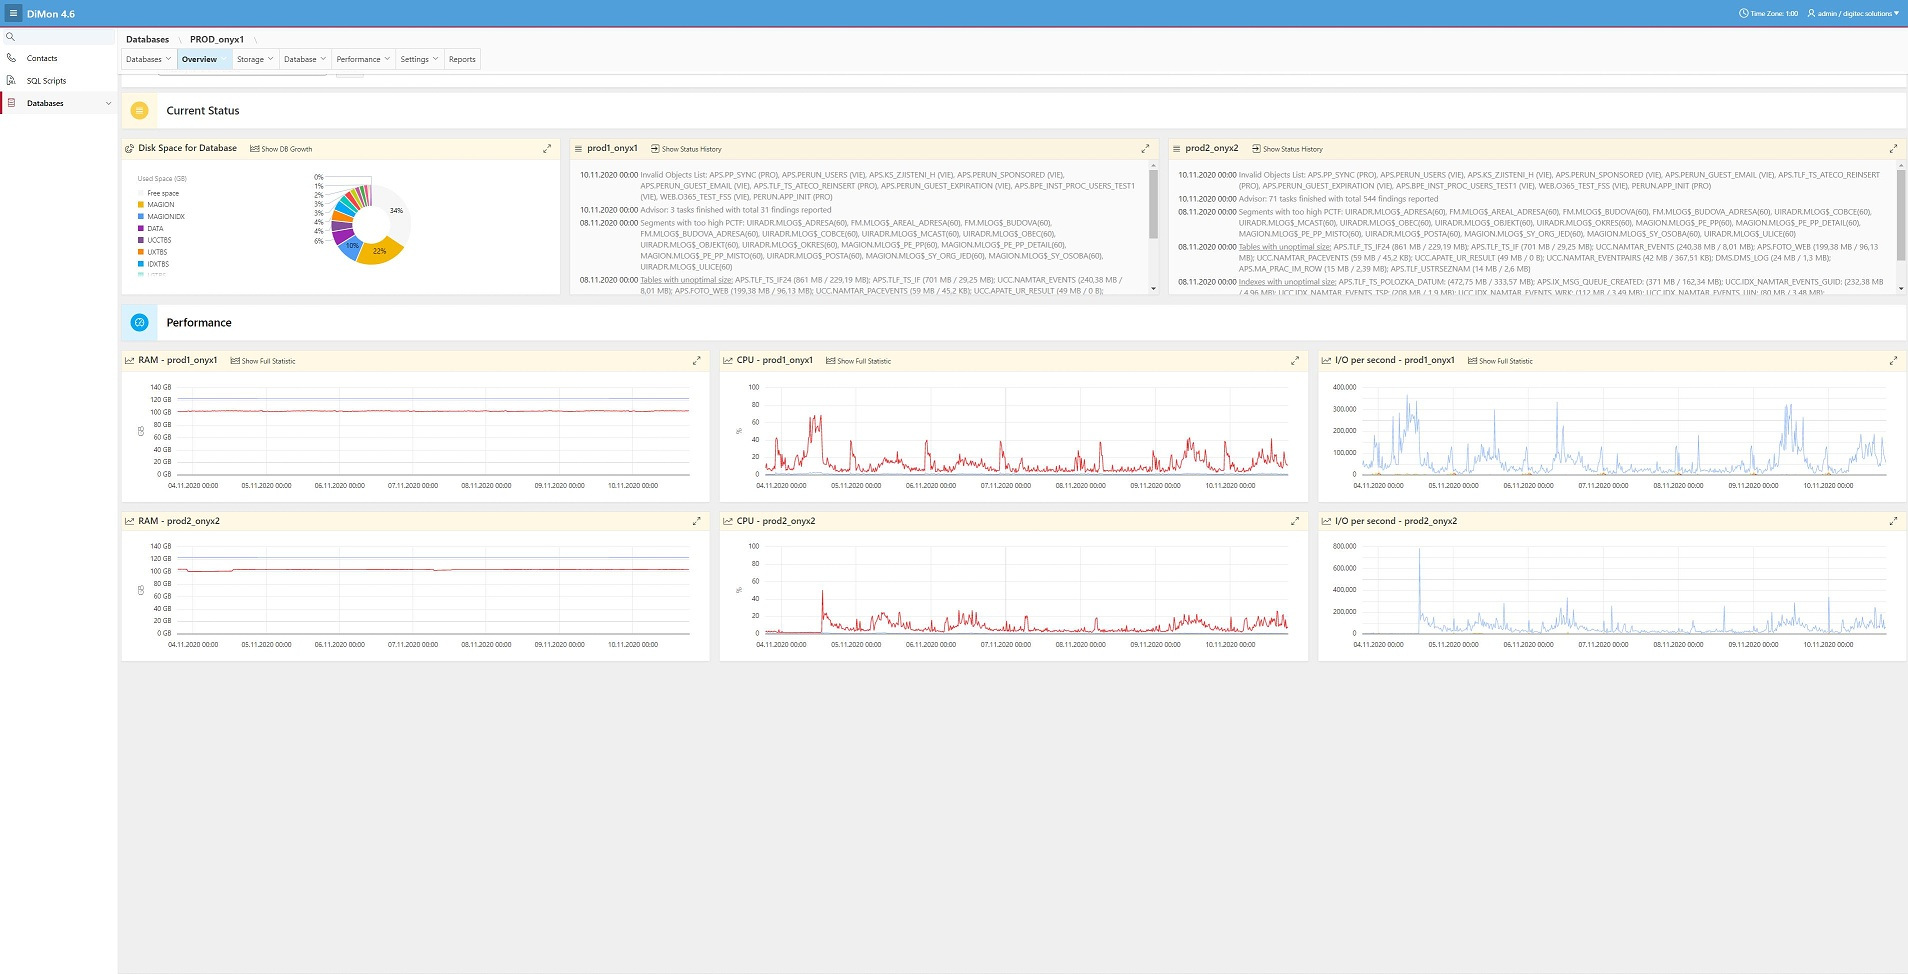
Task: Toggle the hamburger navigation menu
Action: pyautogui.click(x=13, y=13)
